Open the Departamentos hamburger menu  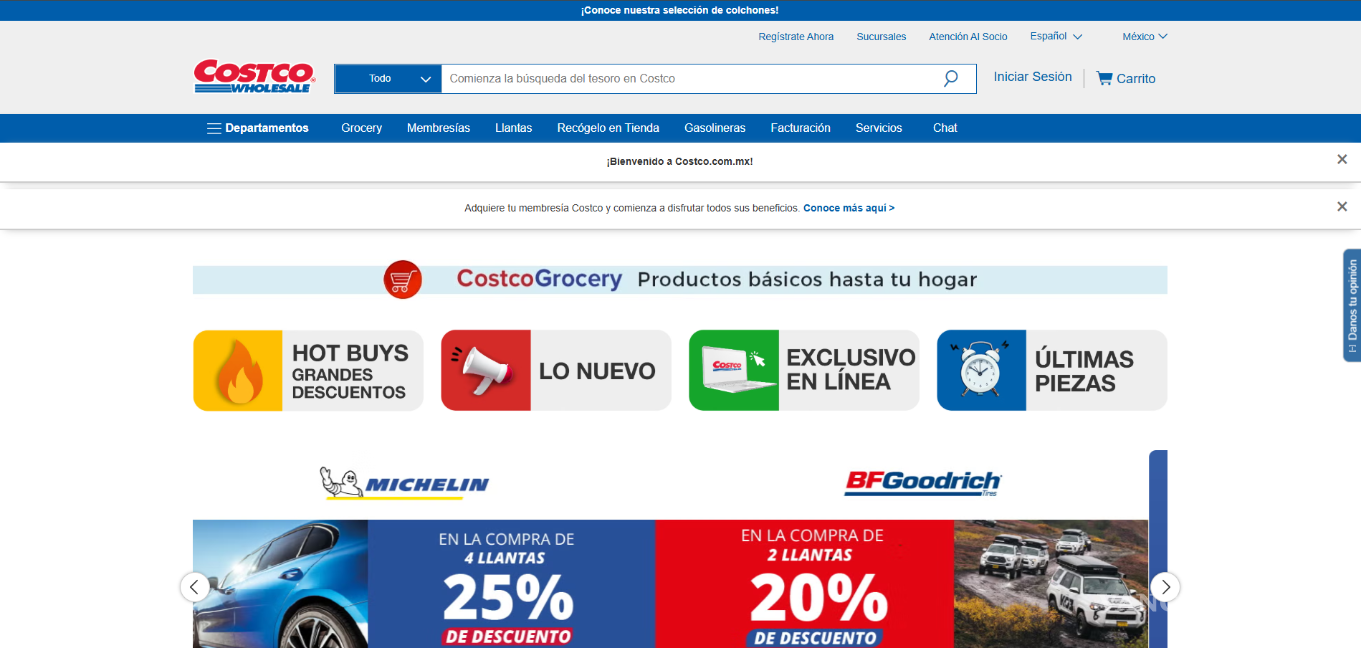coord(213,128)
